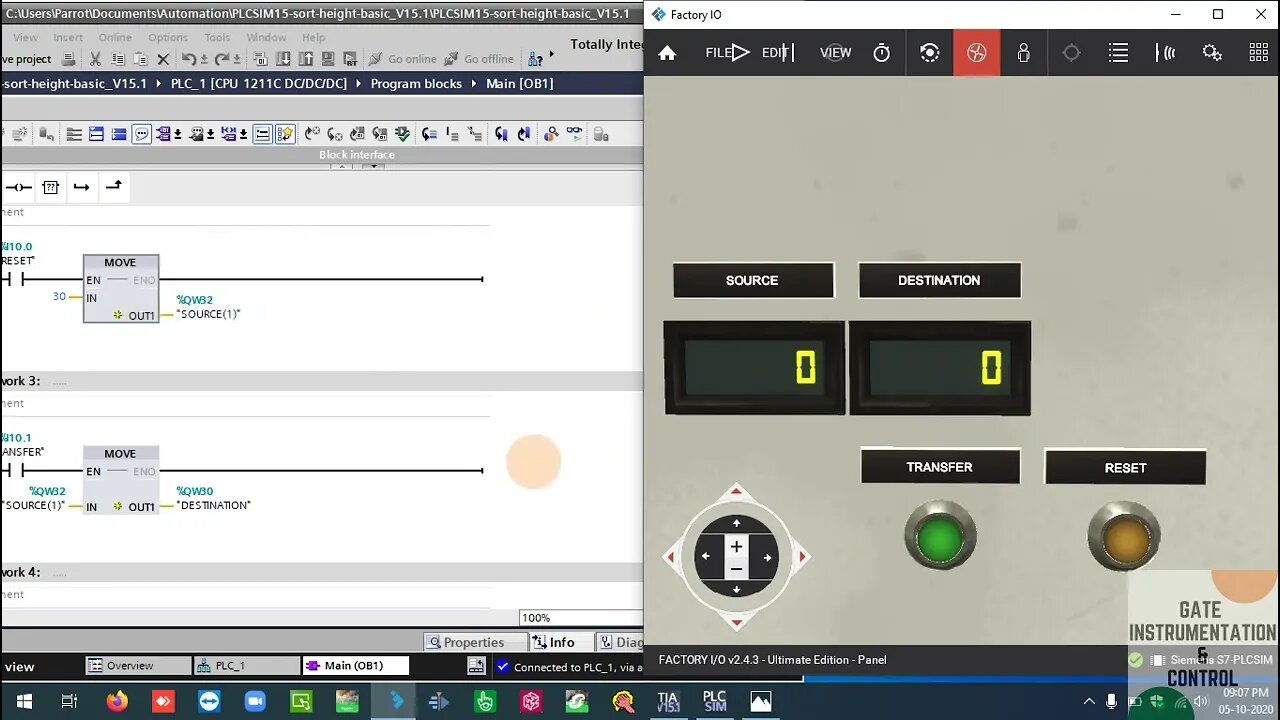
Task: Open the list view icon in Factory IO
Action: 1119,53
